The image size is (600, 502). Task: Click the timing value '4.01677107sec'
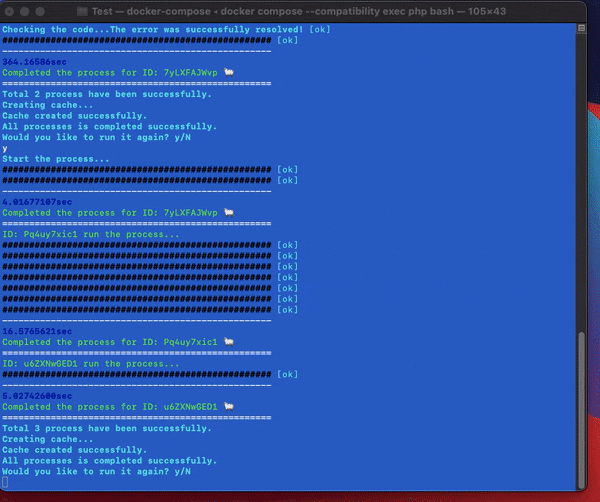pyautogui.click(x=37, y=202)
